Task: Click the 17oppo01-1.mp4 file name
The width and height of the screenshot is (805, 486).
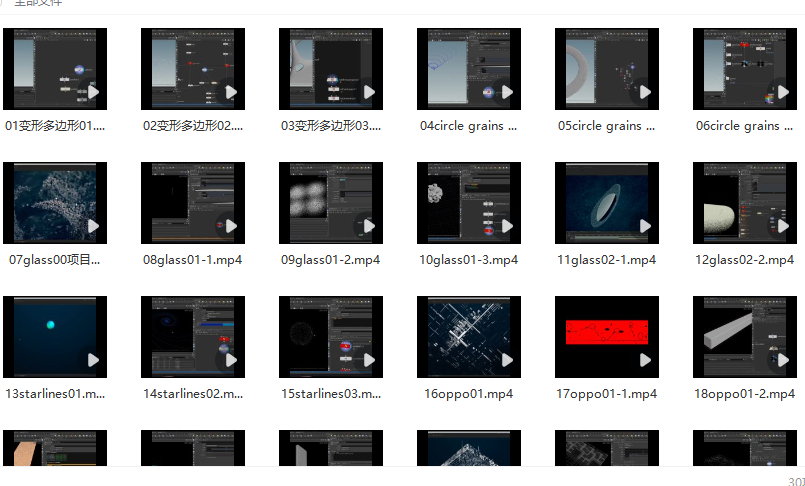Action: (607, 394)
